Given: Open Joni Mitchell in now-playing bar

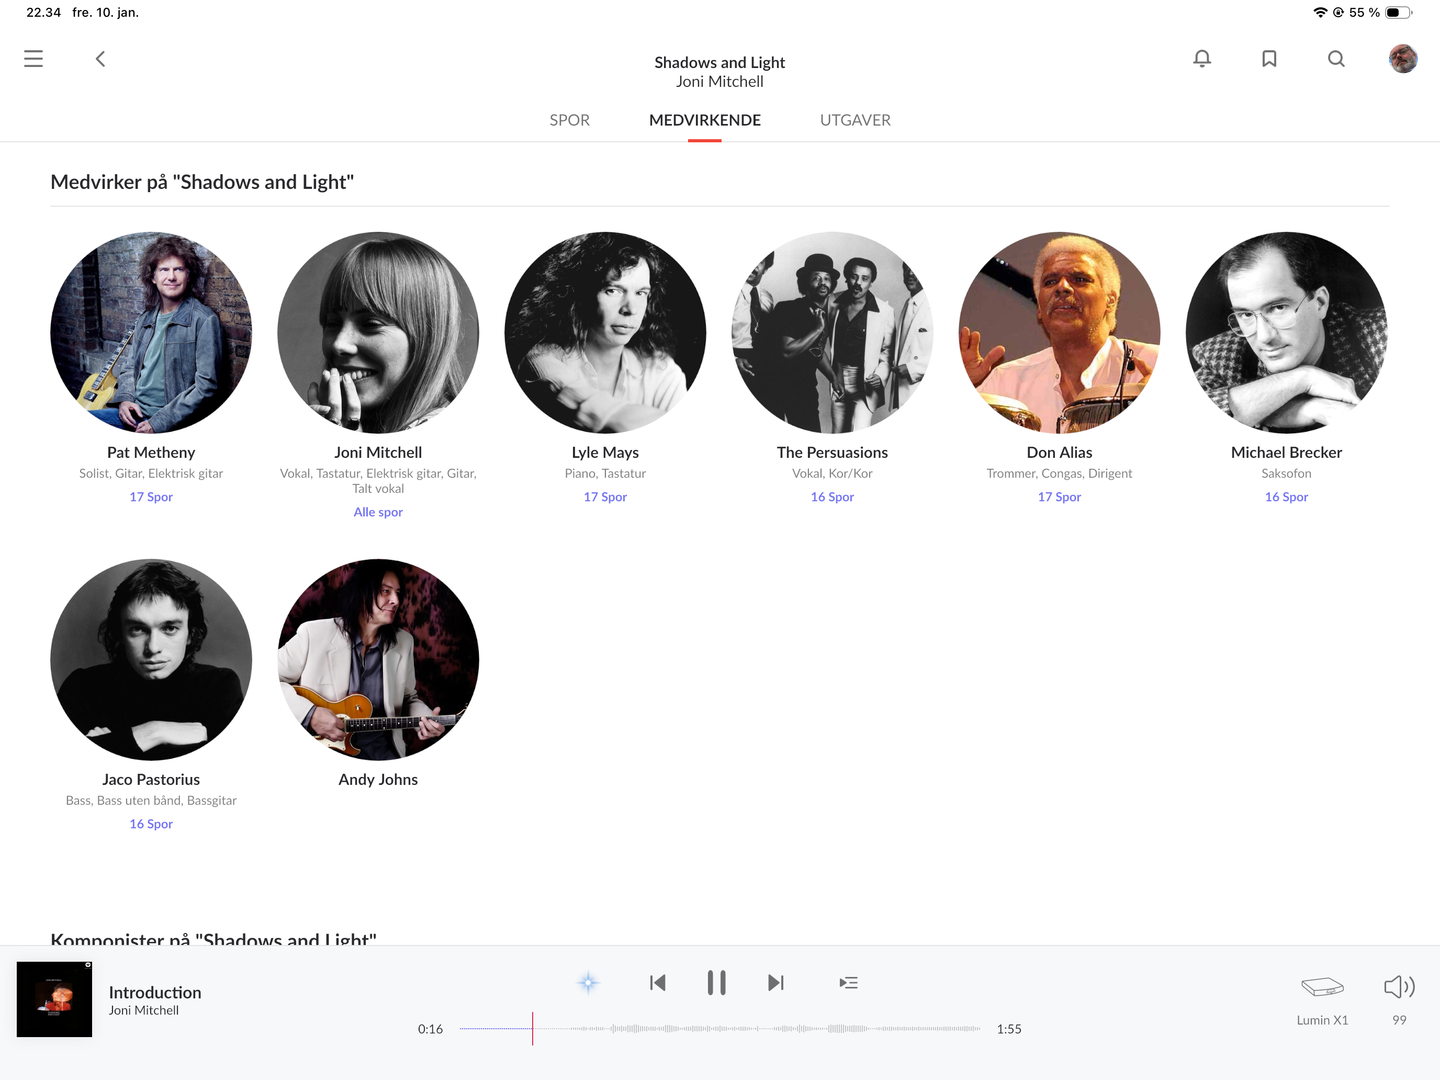Looking at the screenshot, I should tap(144, 1011).
